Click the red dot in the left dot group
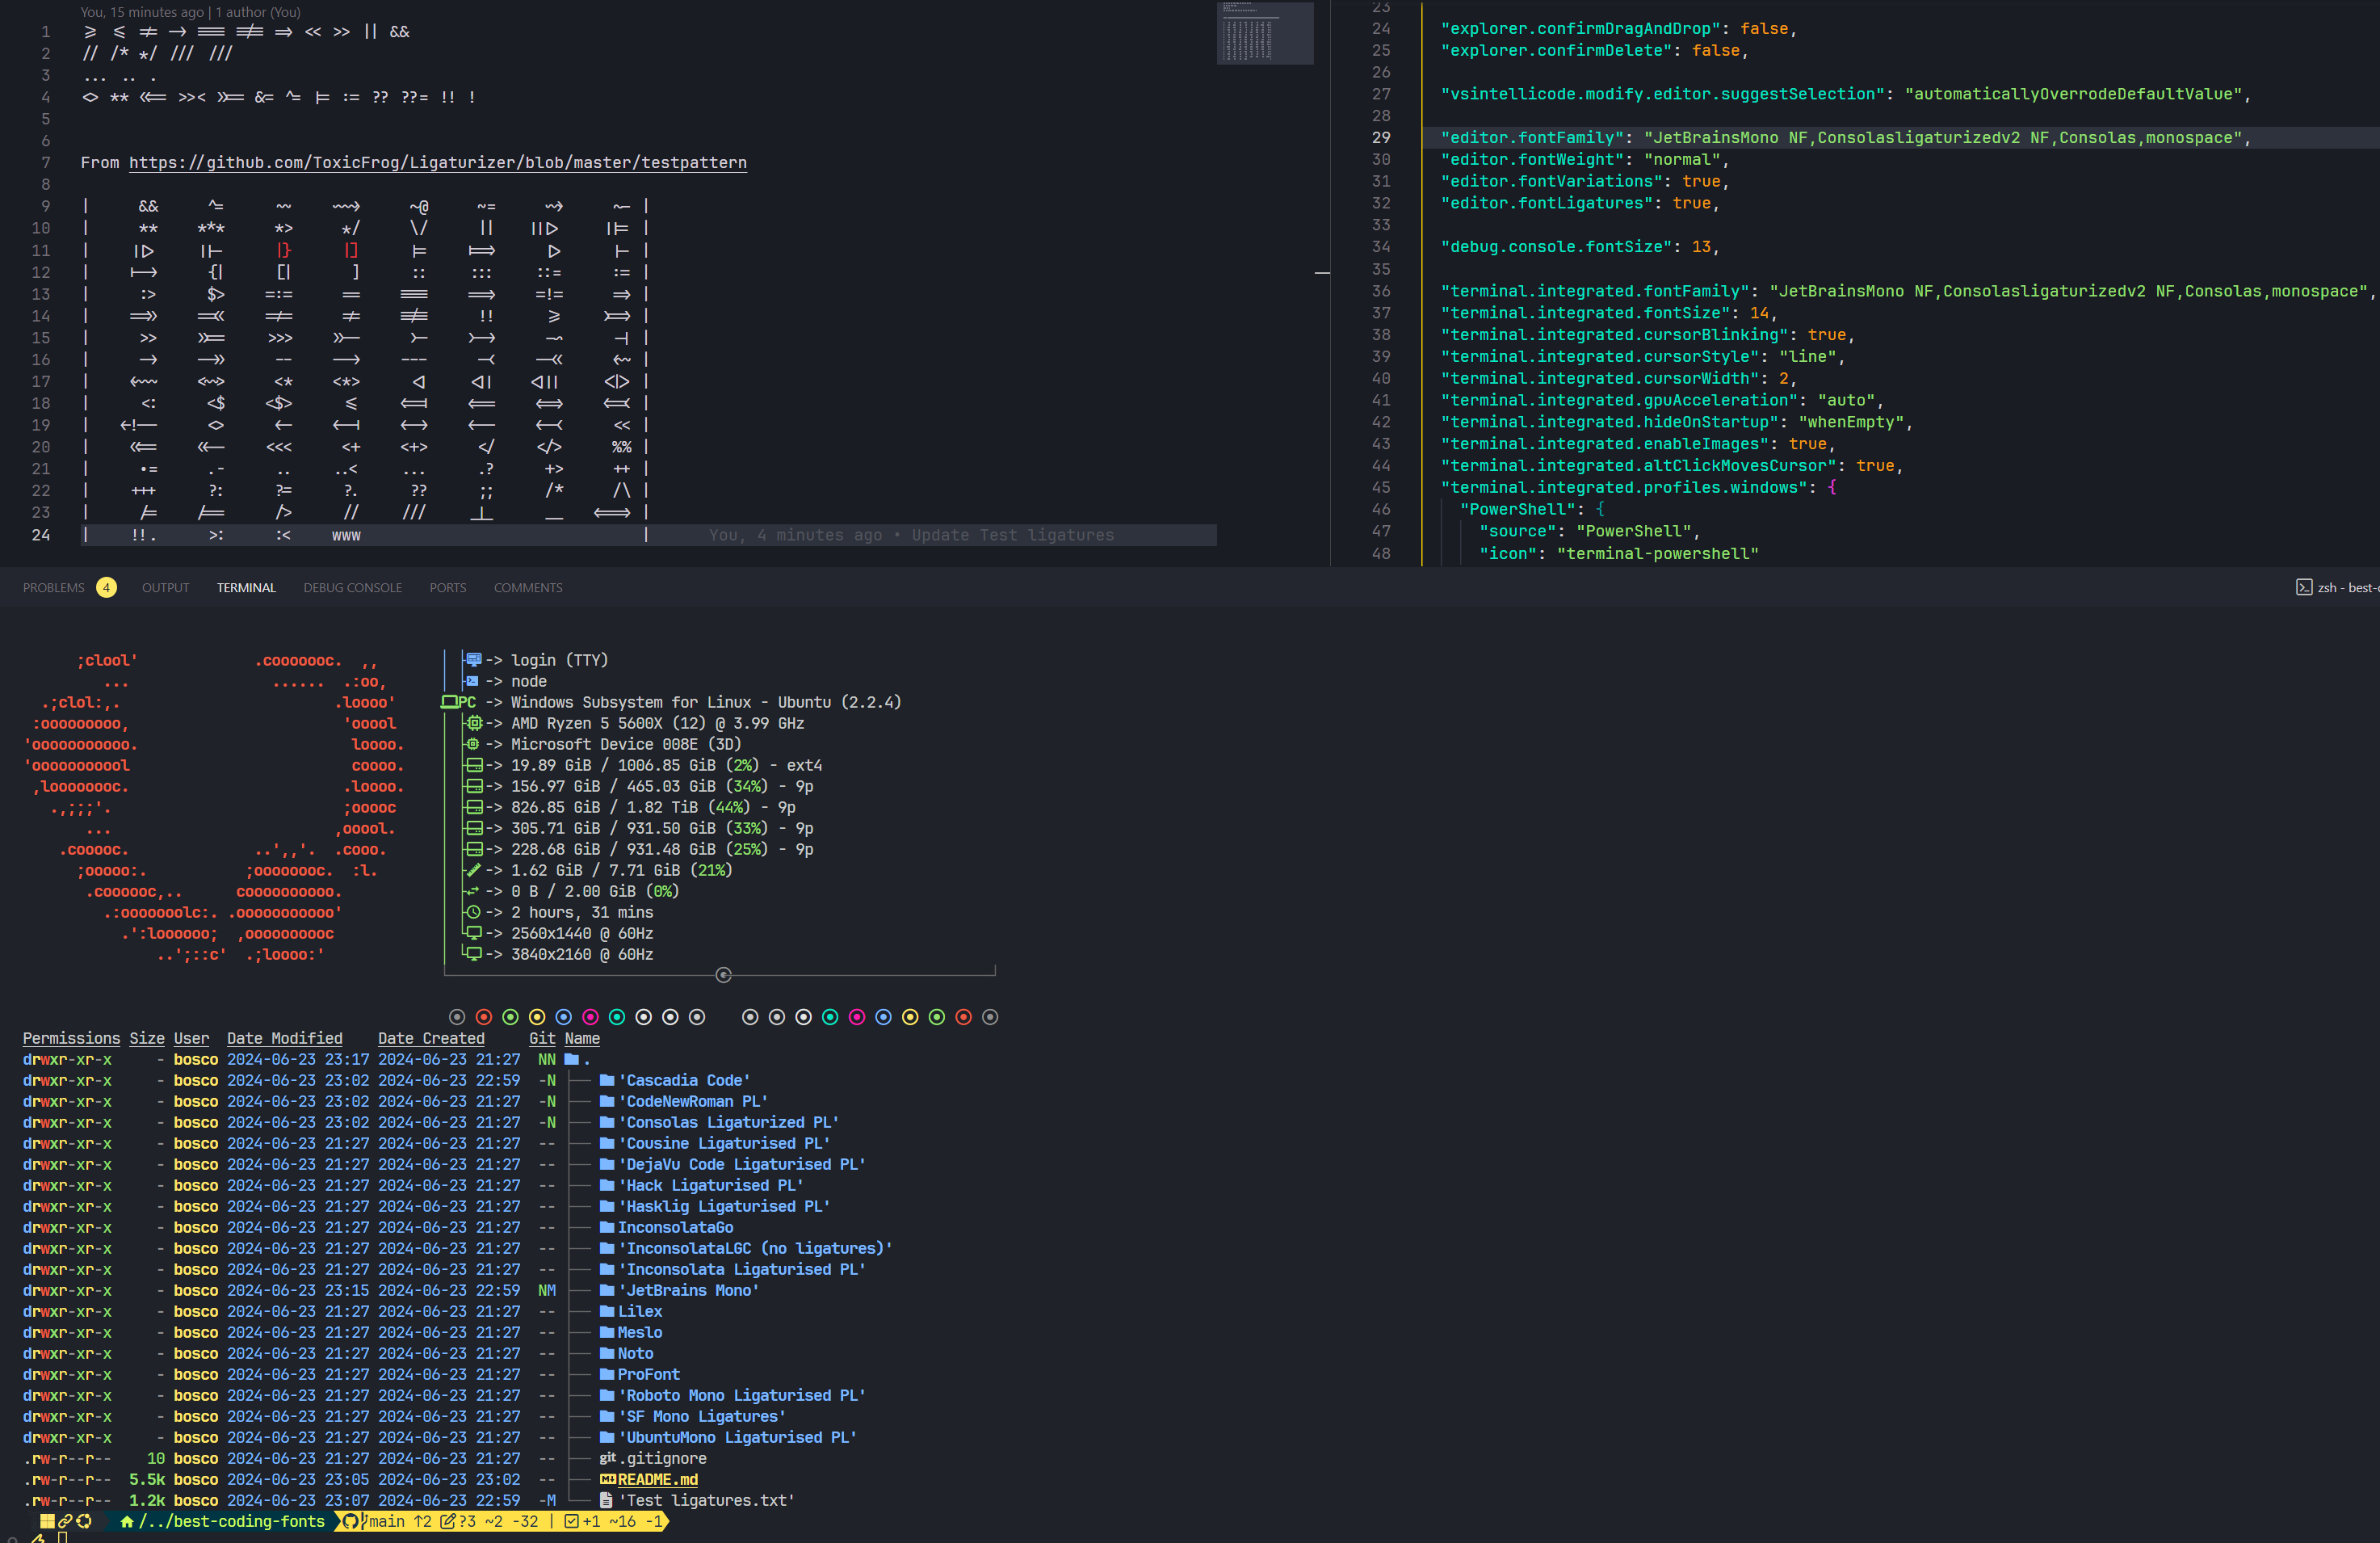The height and width of the screenshot is (1543, 2380). (484, 1017)
